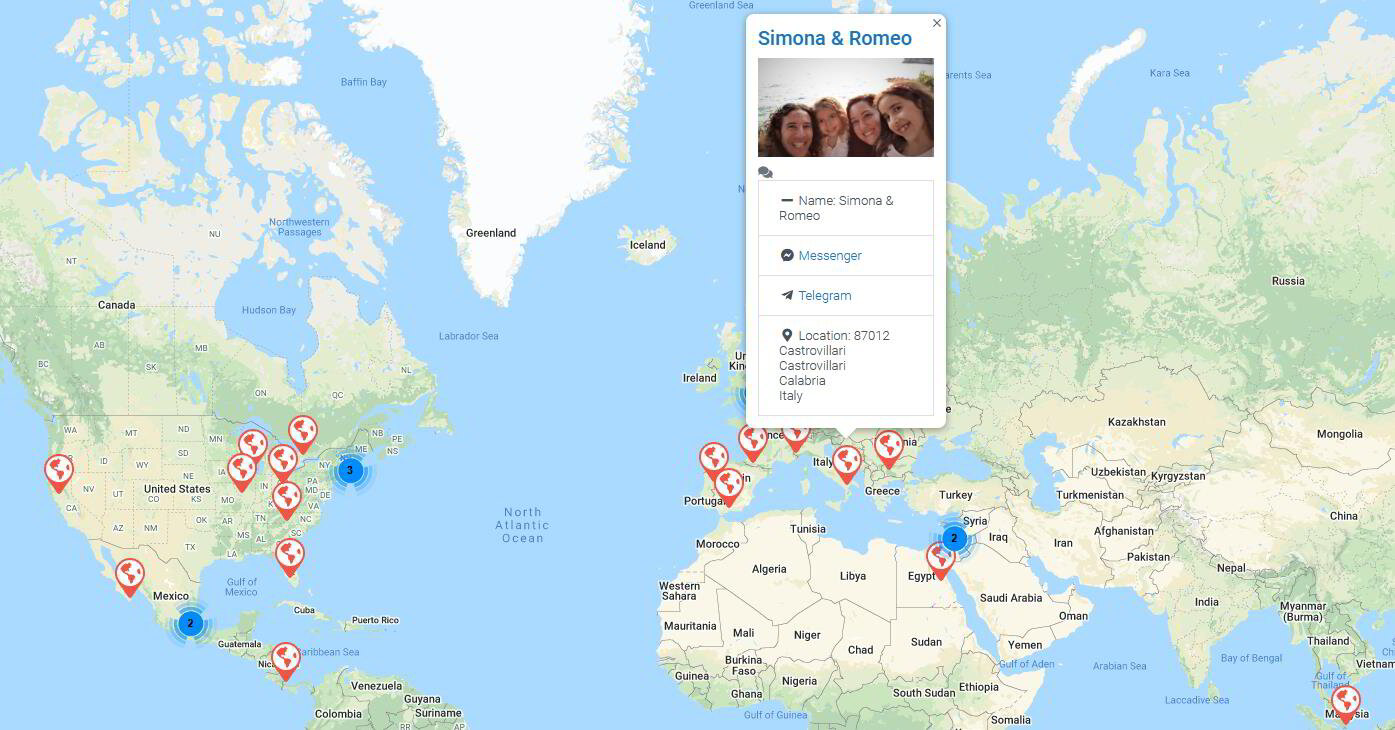
Task: Expand the cluster labeled 3 near New England
Action: (349, 471)
